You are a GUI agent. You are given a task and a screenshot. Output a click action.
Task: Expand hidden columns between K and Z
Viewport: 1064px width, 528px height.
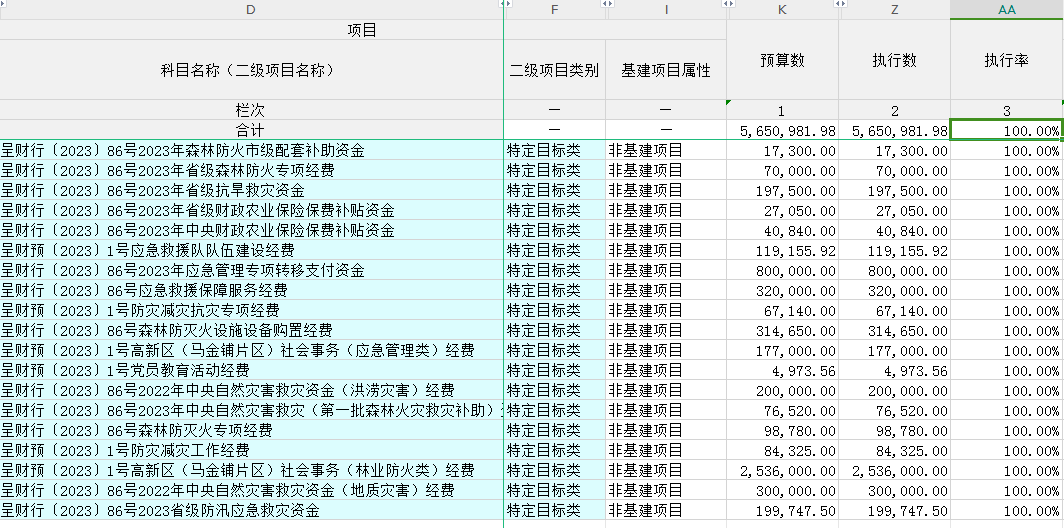click(x=839, y=4)
